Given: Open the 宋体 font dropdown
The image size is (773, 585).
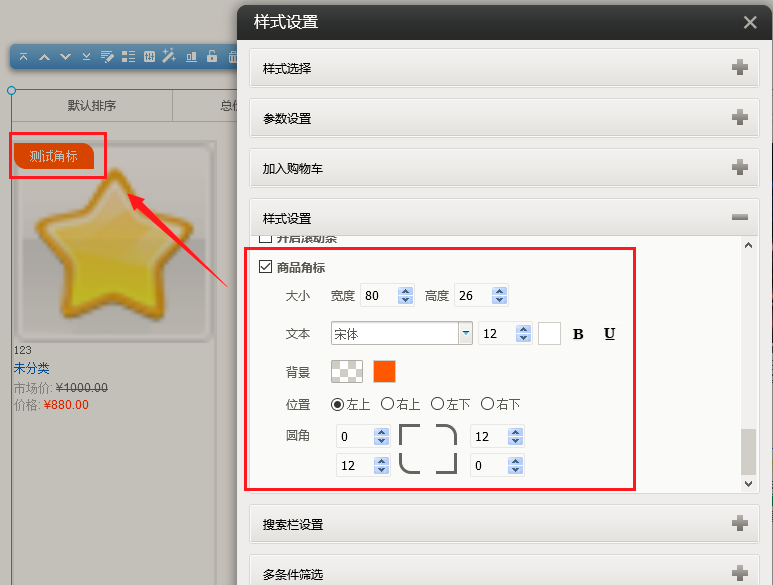Looking at the screenshot, I should click(x=465, y=334).
